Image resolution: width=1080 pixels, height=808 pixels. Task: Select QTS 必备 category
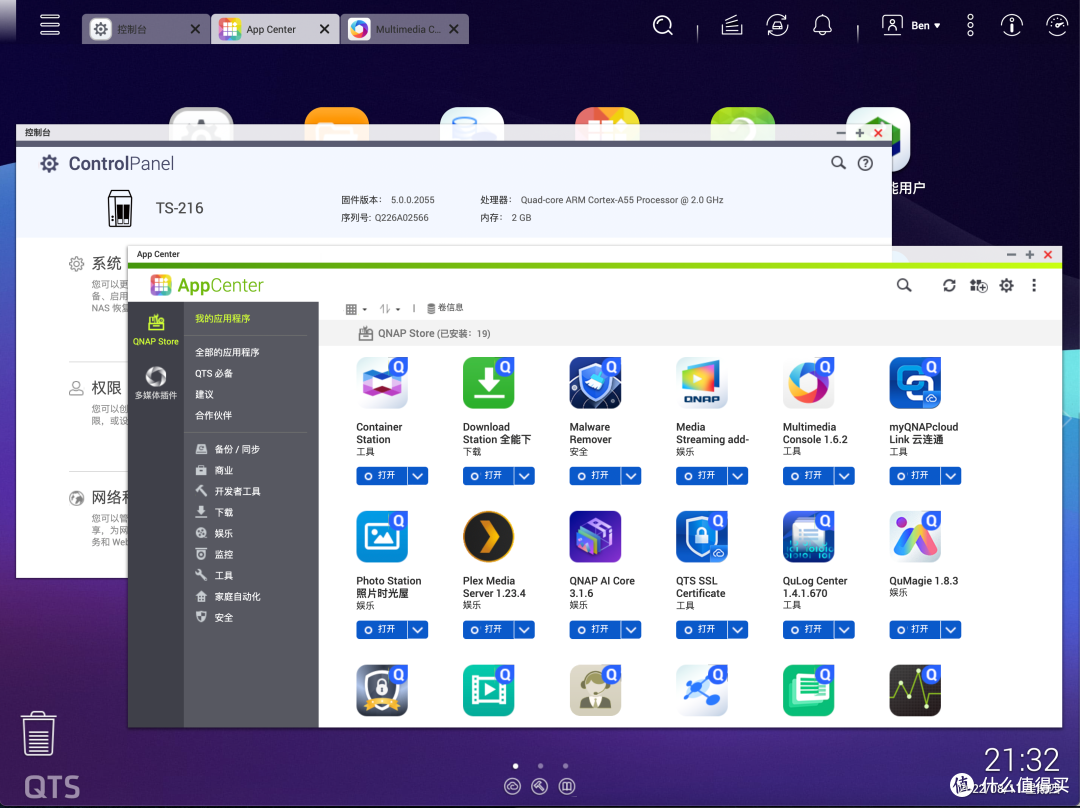tap(214, 373)
